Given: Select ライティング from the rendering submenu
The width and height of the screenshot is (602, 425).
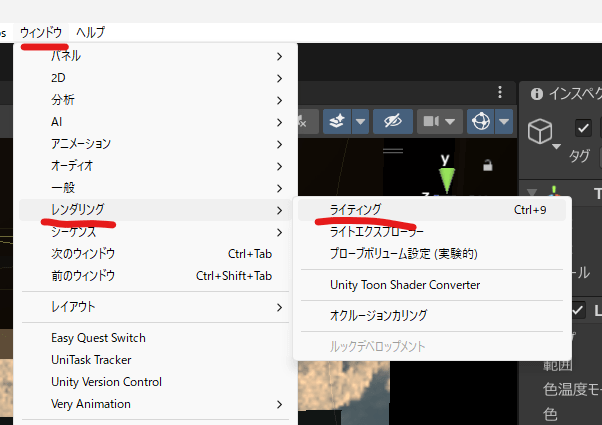Looking at the screenshot, I should (355, 209).
